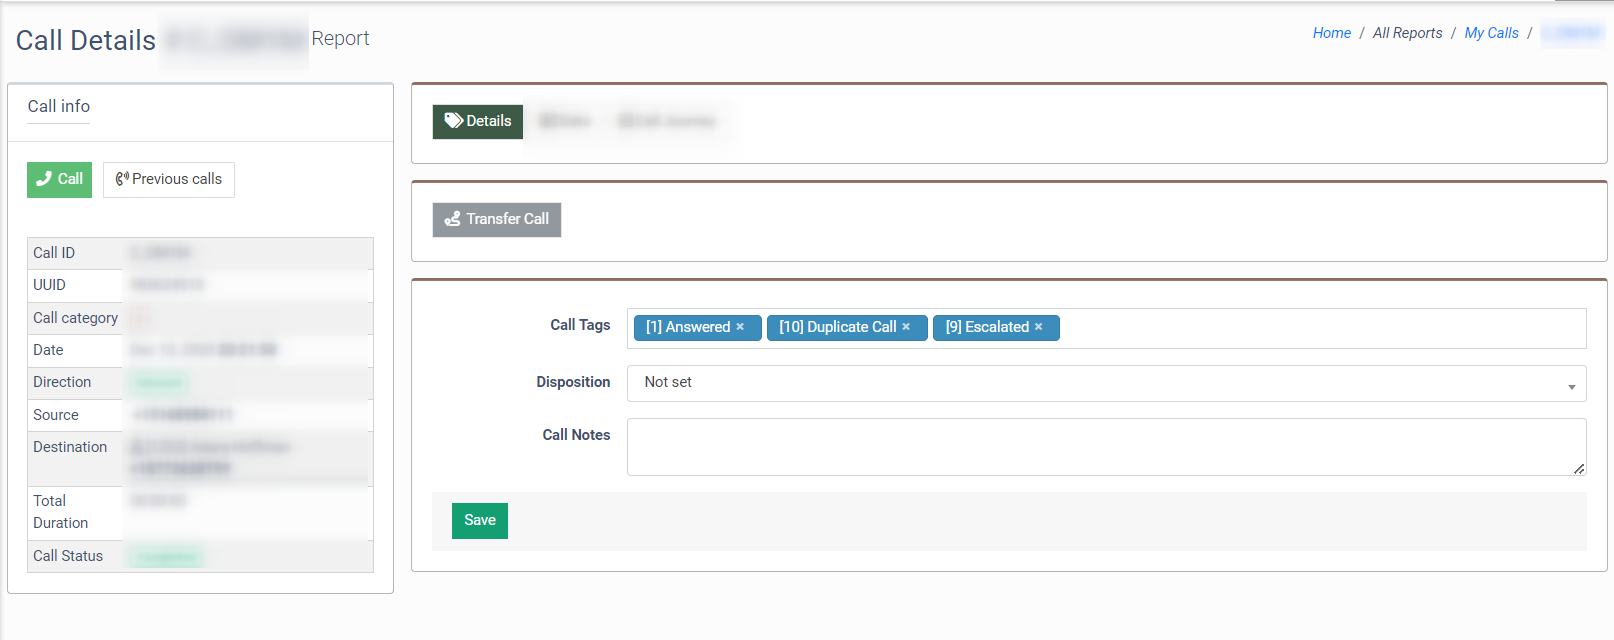
Task: Open My Calls breadcrumb link
Action: pos(1491,33)
